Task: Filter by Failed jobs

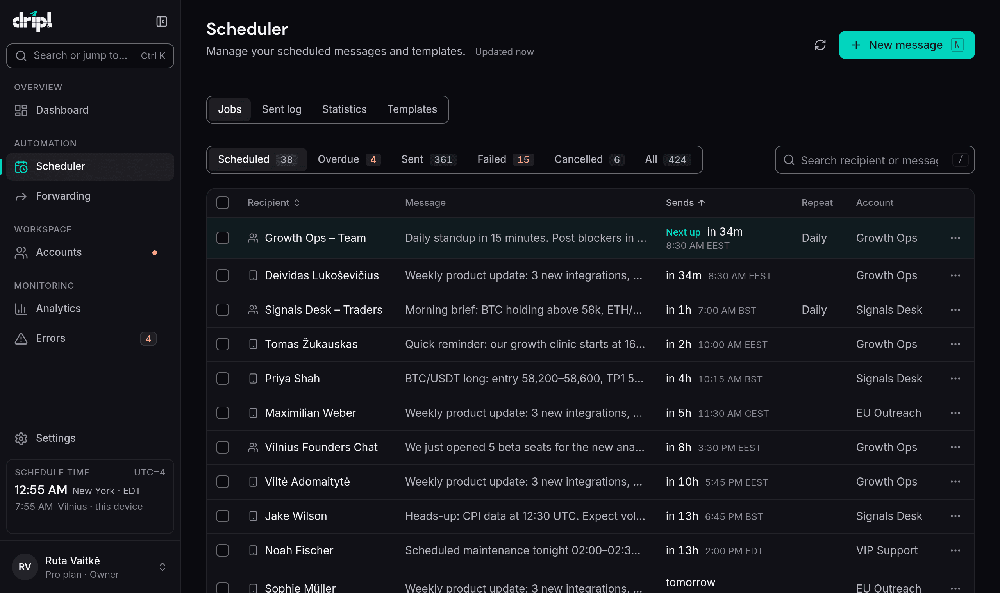Action: (x=505, y=159)
